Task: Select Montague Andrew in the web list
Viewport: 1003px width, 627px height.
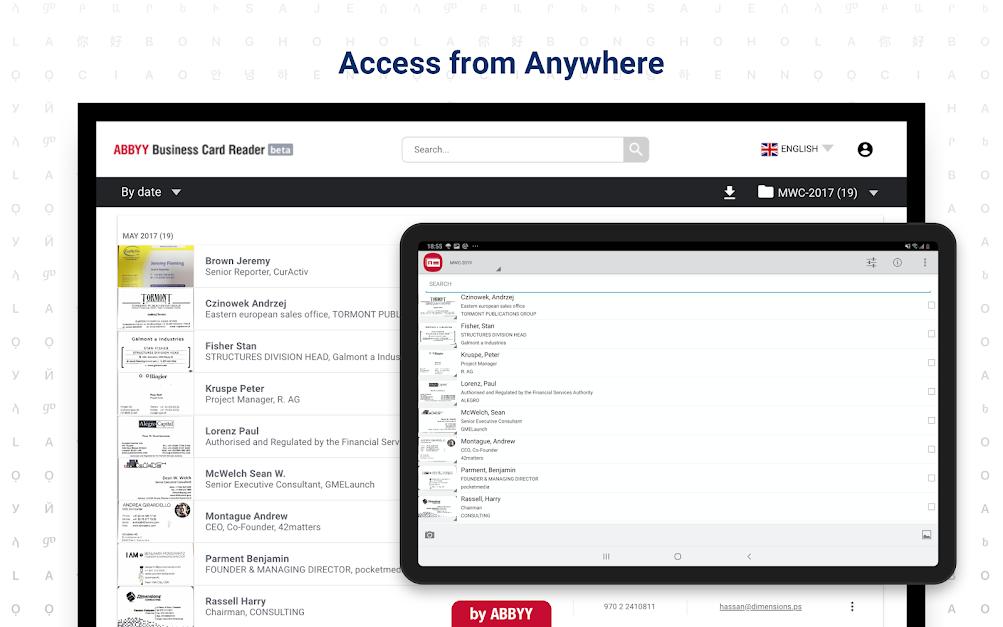Action: [246, 516]
